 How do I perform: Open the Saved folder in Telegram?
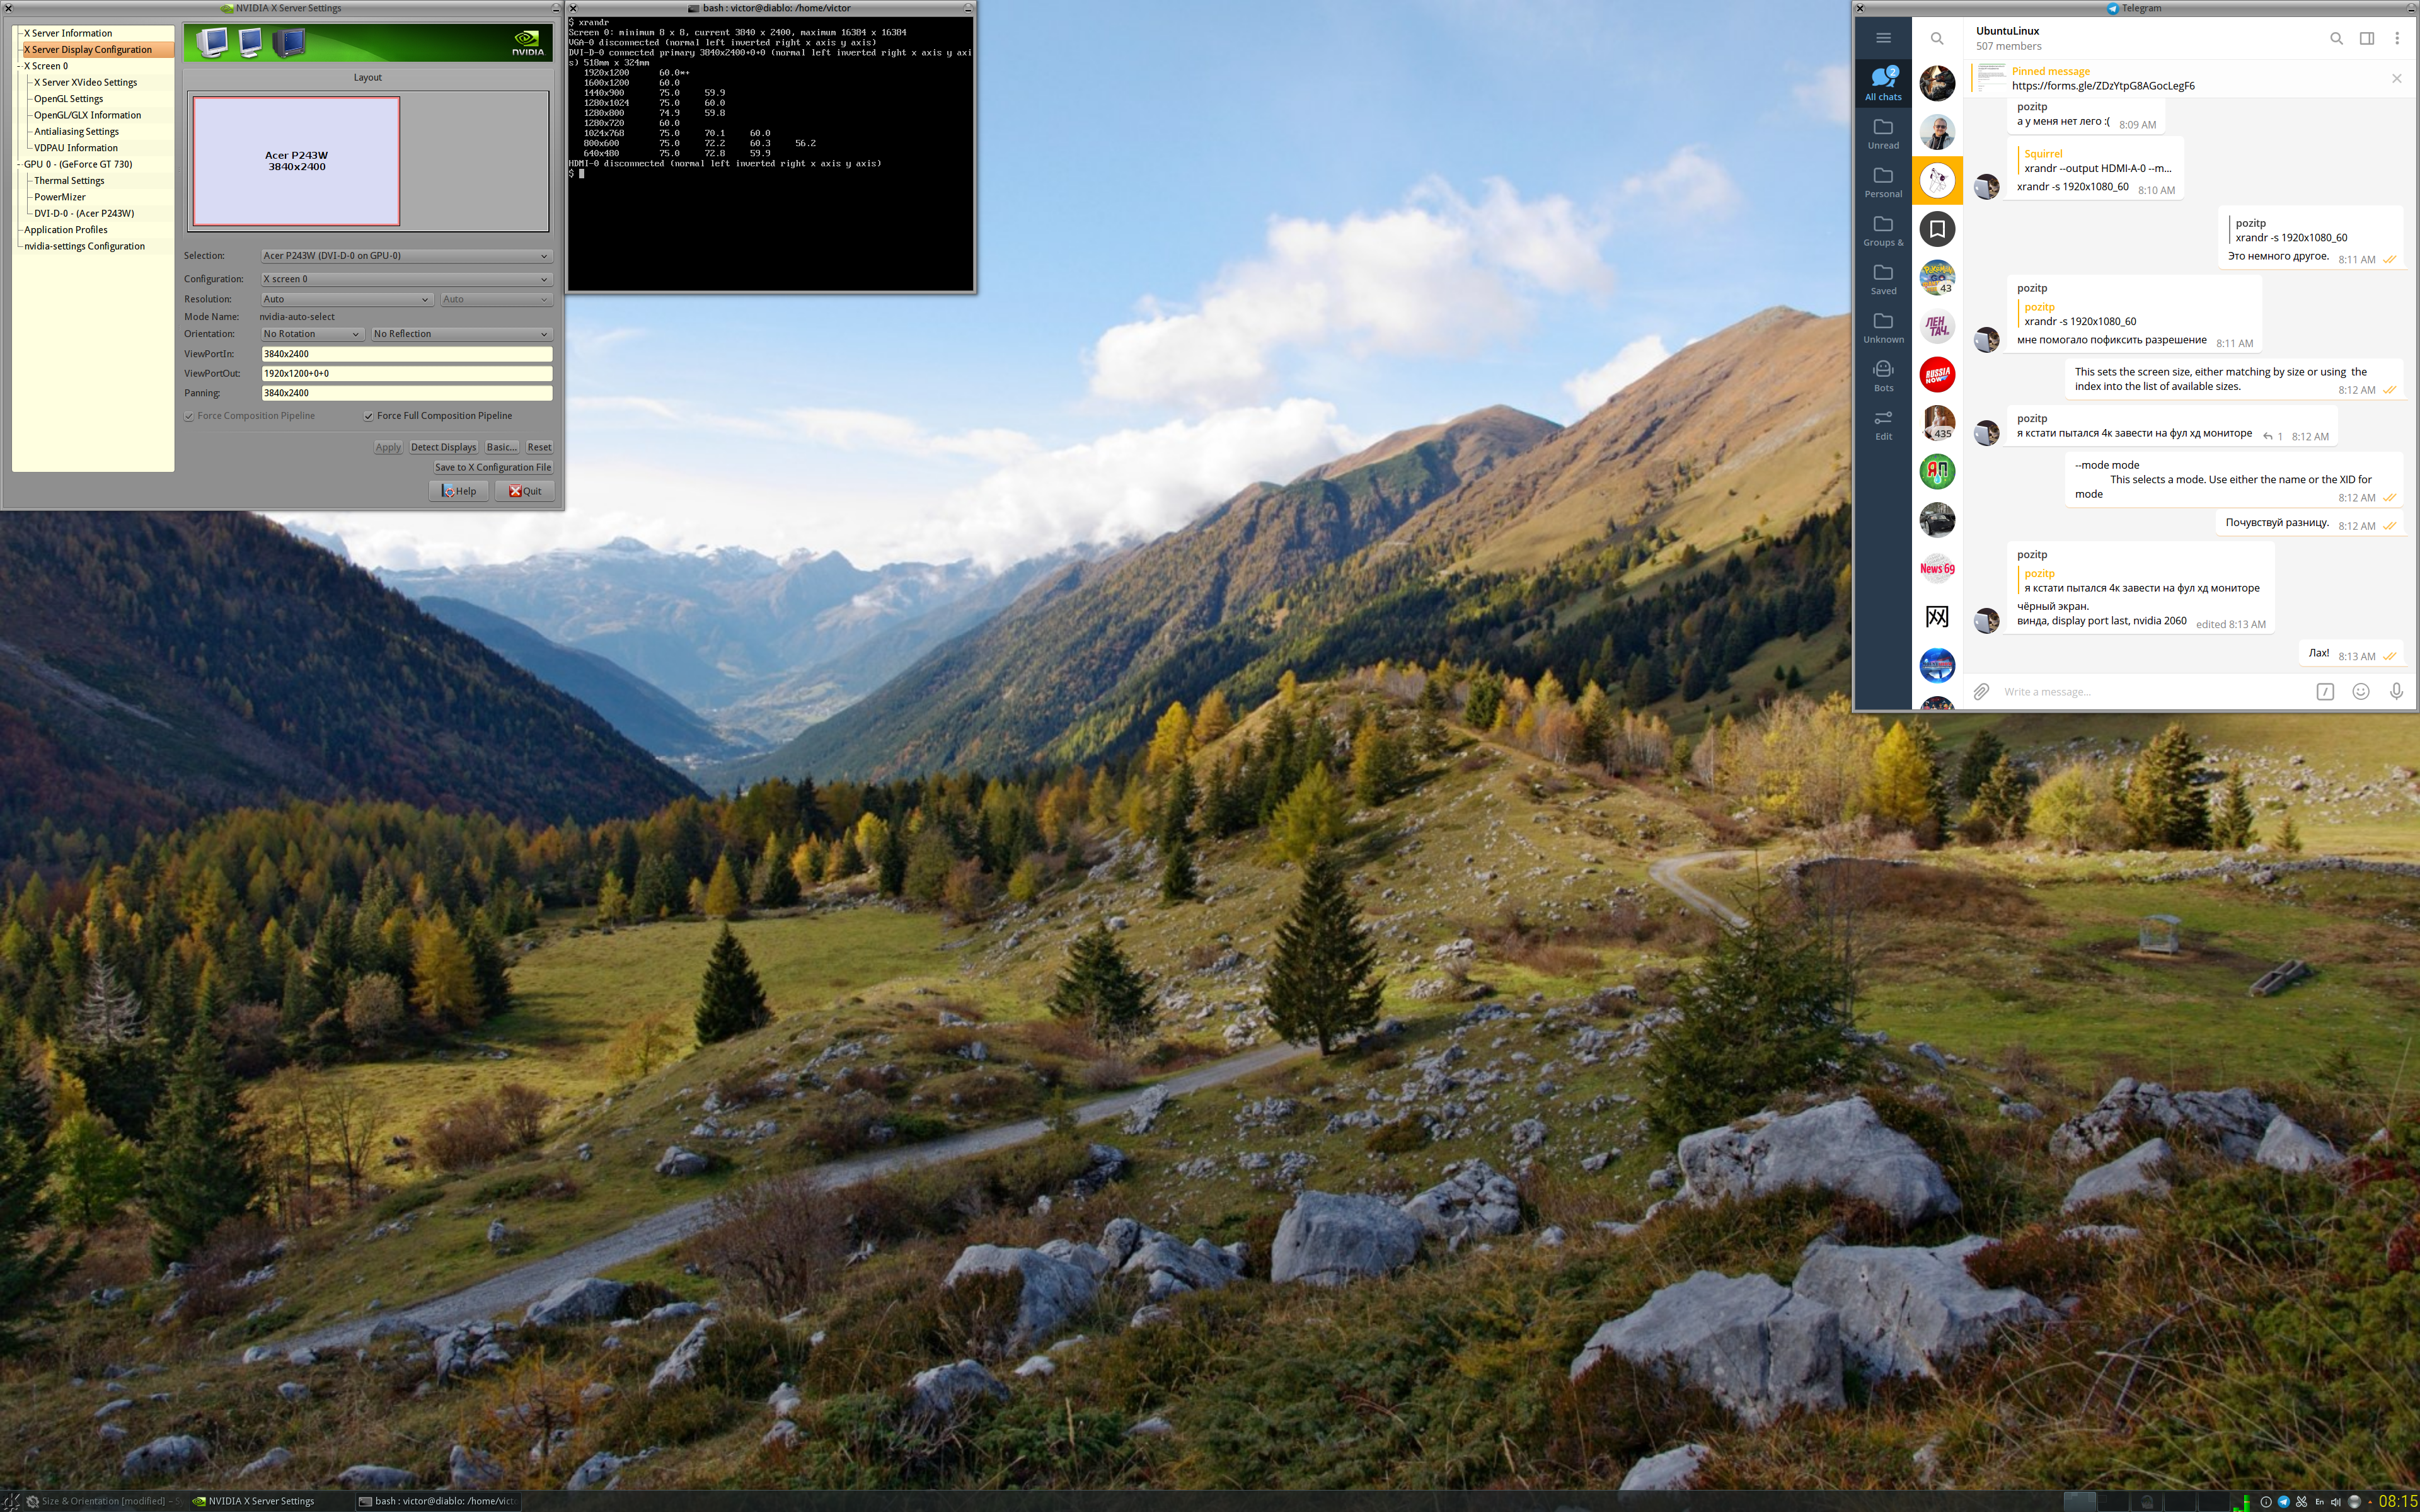pyautogui.click(x=1883, y=279)
